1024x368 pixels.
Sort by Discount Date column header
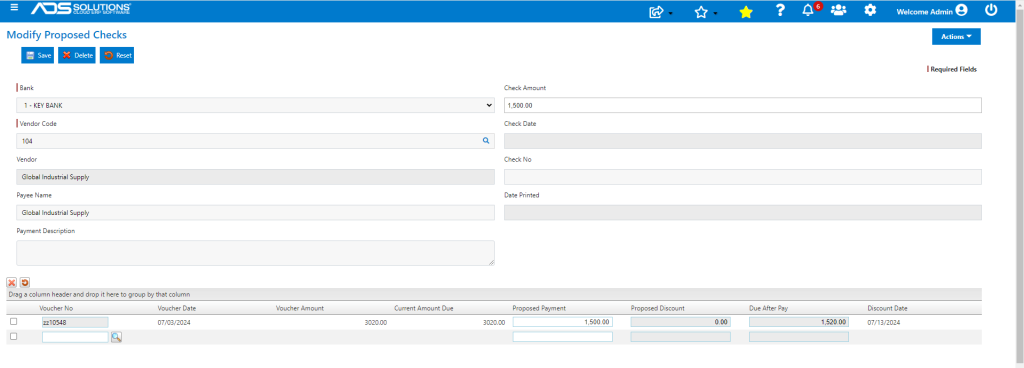point(888,308)
